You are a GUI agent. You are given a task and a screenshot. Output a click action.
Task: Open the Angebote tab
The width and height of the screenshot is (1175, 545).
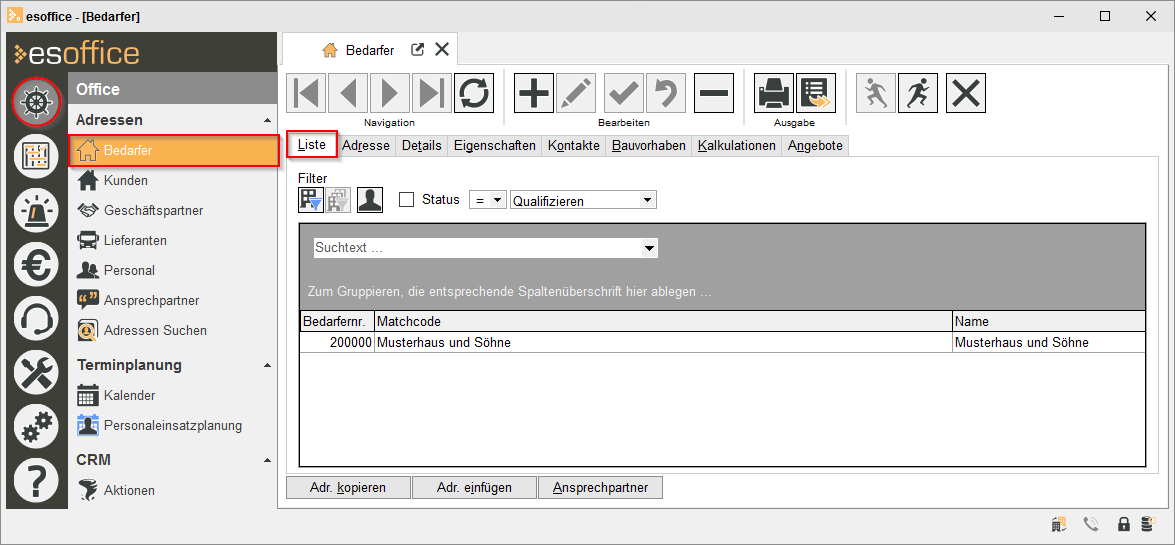815,146
